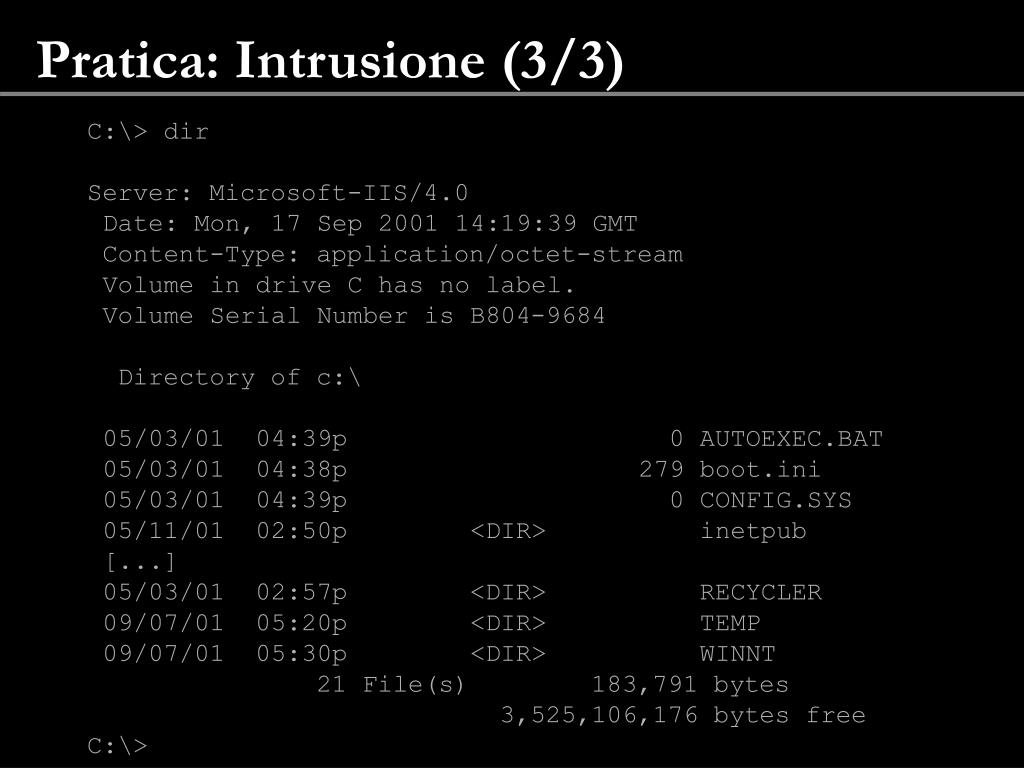
Task: Click the Directory of c:\ line
Action: [x=239, y=377]
